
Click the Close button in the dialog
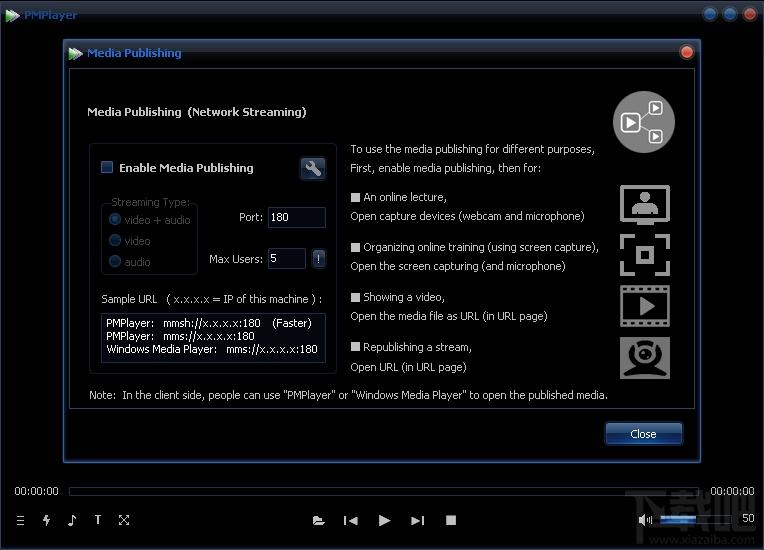643,434
